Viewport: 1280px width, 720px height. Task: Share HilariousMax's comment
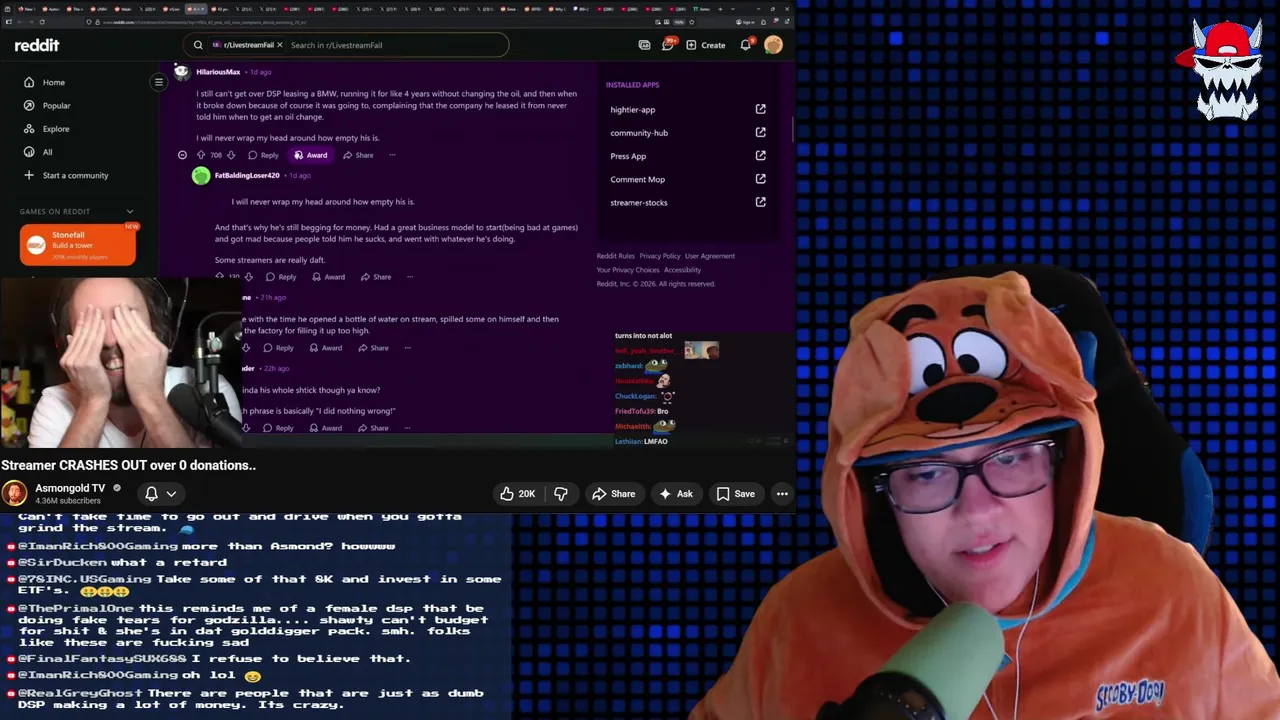(x=357, y=155)
